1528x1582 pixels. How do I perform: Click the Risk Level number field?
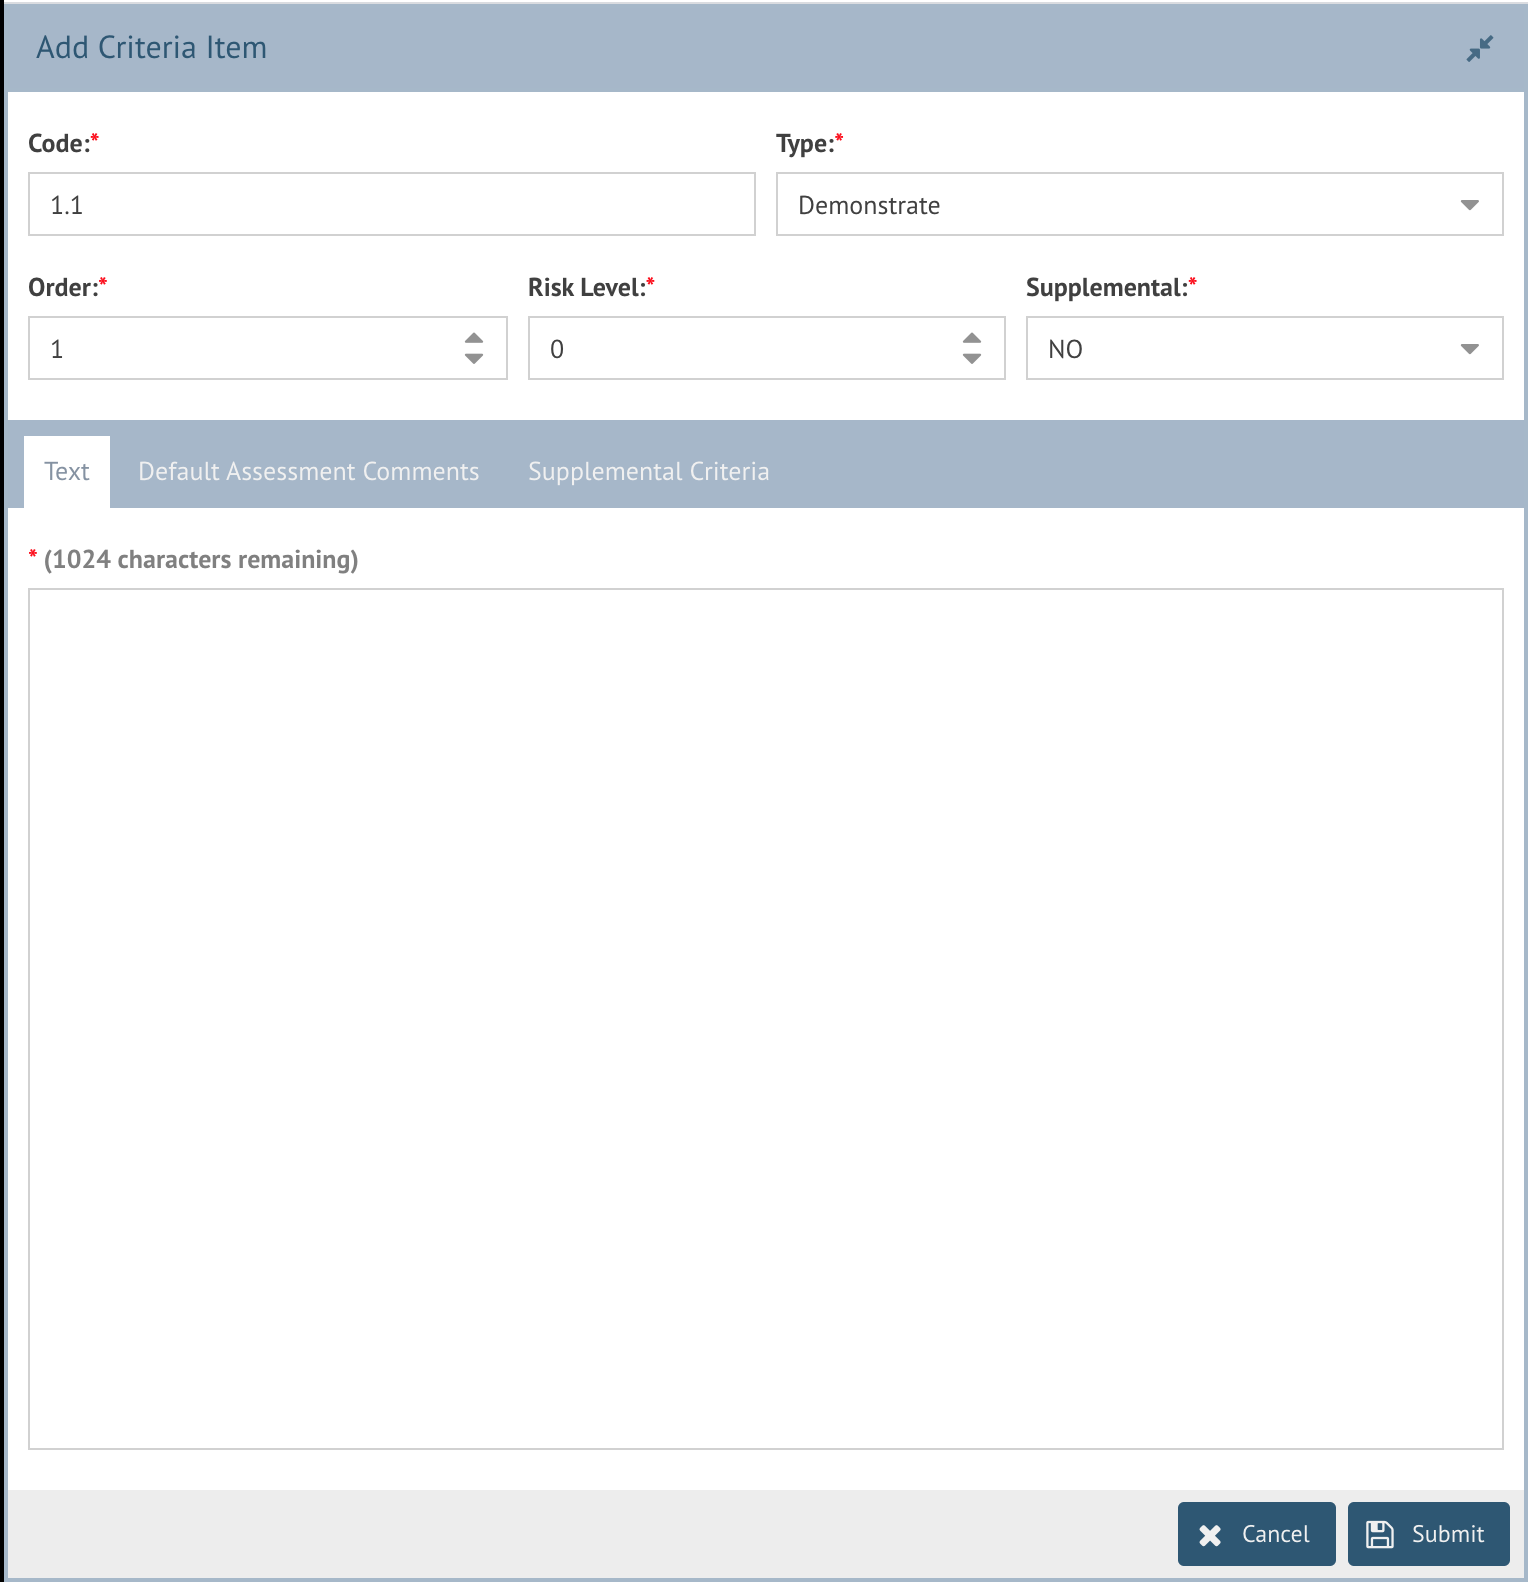767,348
